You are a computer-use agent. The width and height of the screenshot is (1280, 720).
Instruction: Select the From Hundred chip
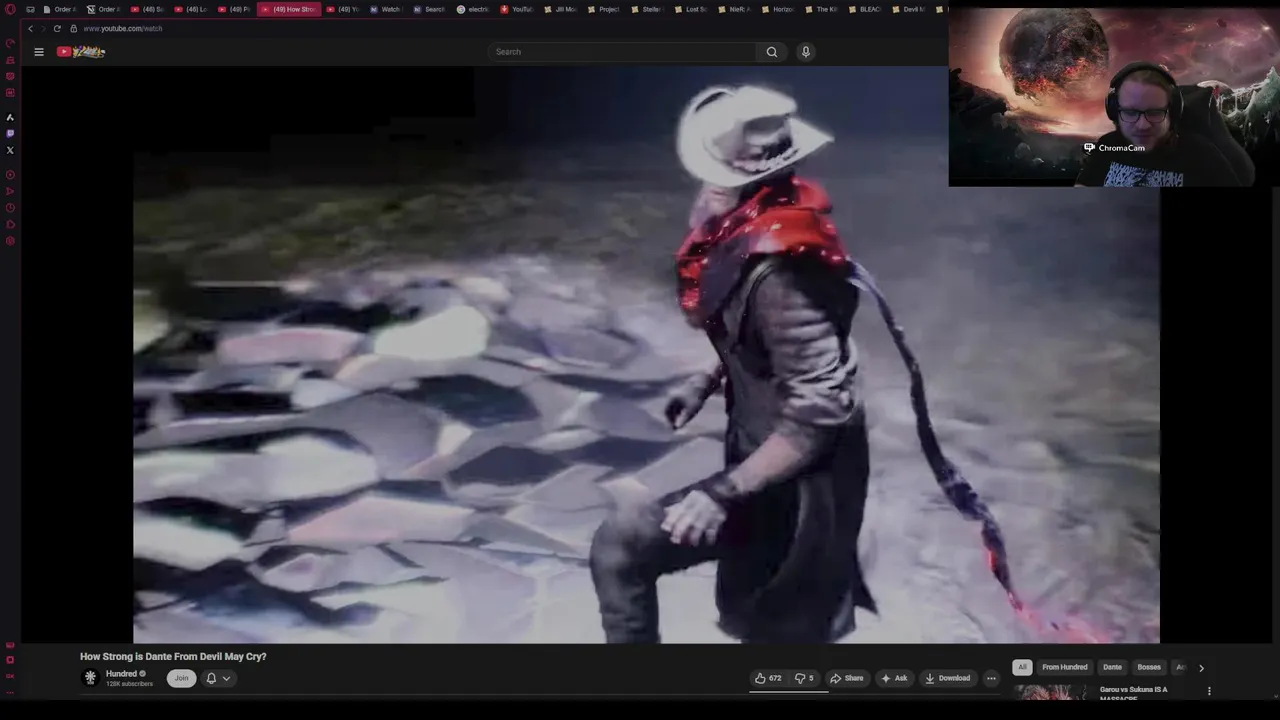[x=1065, y=667]
